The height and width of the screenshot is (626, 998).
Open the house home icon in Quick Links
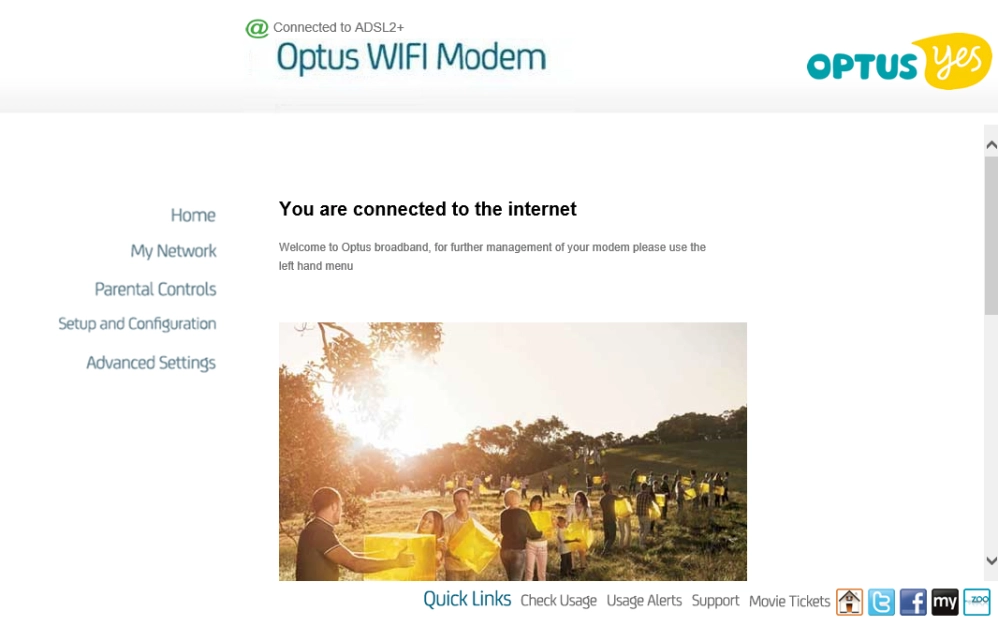849,602
